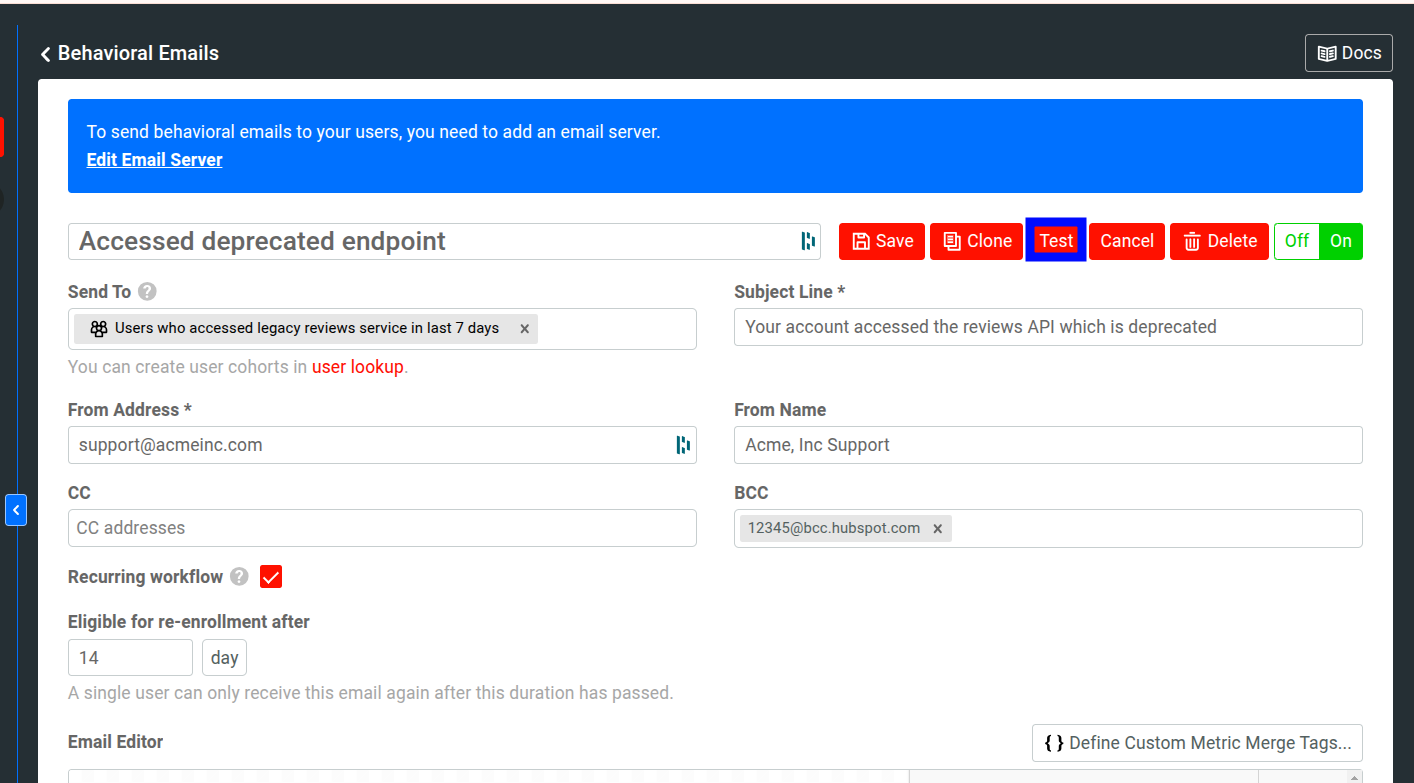Open Docs using the book icon

1329,52
